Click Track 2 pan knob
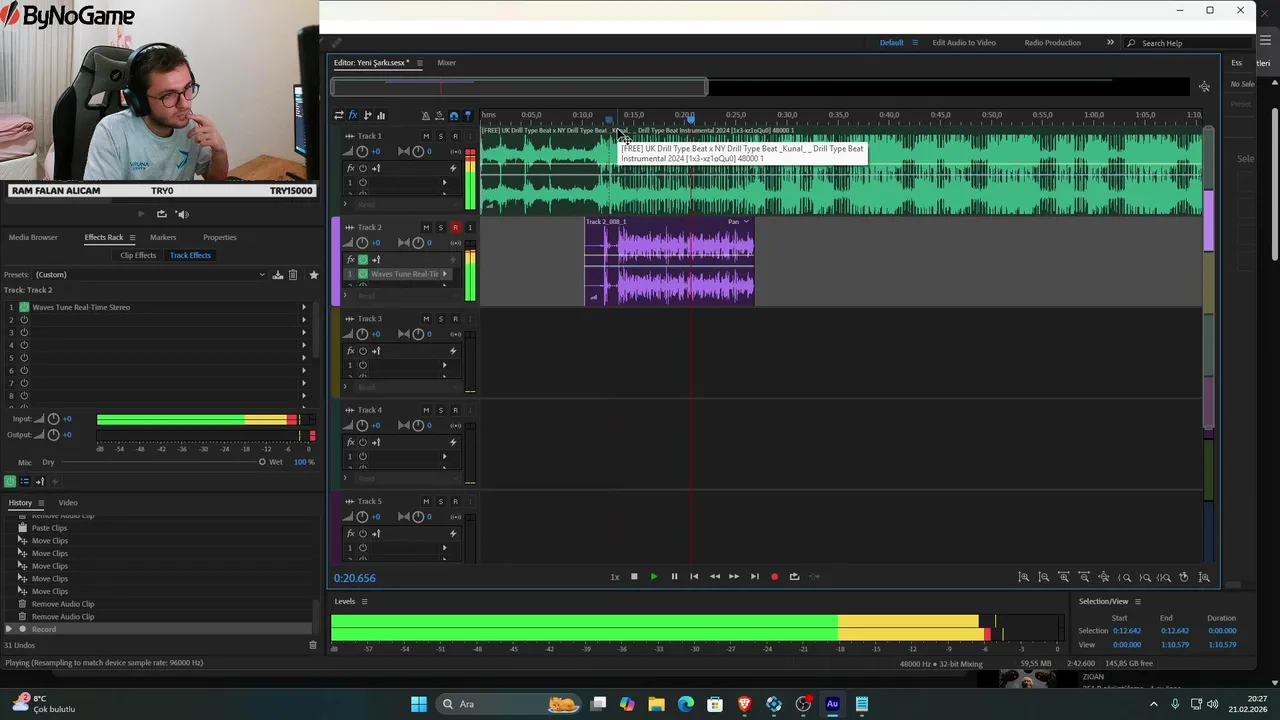Screen dimensions: 1280x720 click(x=418, y=243)
